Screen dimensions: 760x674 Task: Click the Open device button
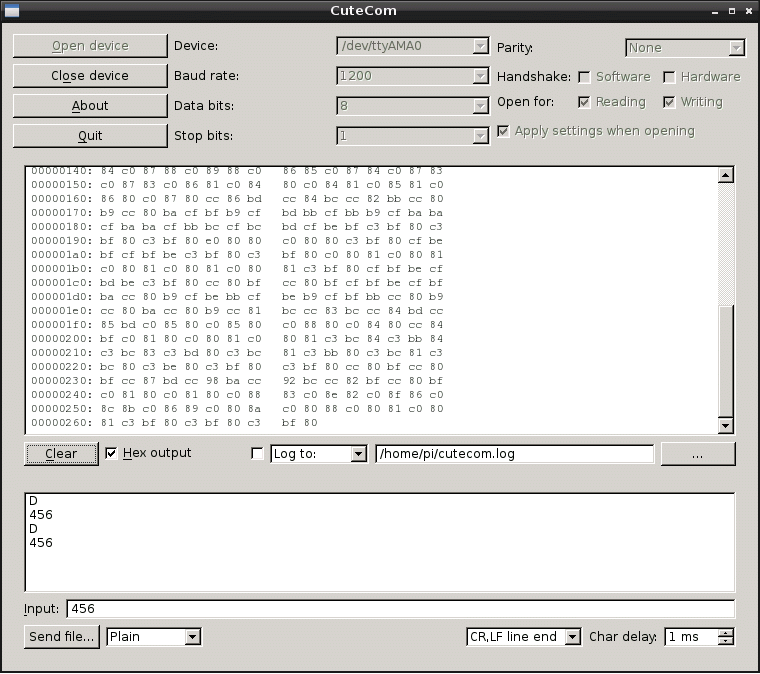90,46
